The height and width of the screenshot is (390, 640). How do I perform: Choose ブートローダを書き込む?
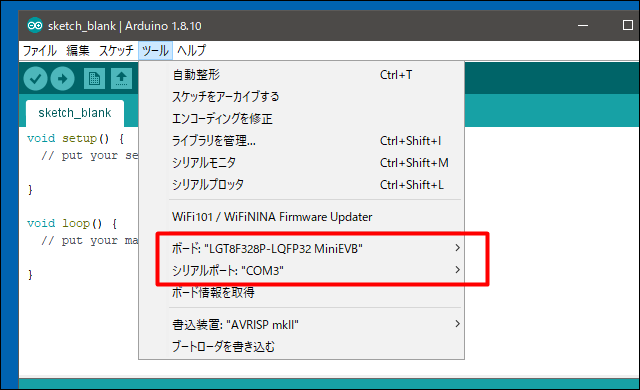pyautogui.click(x=301, y=347)
